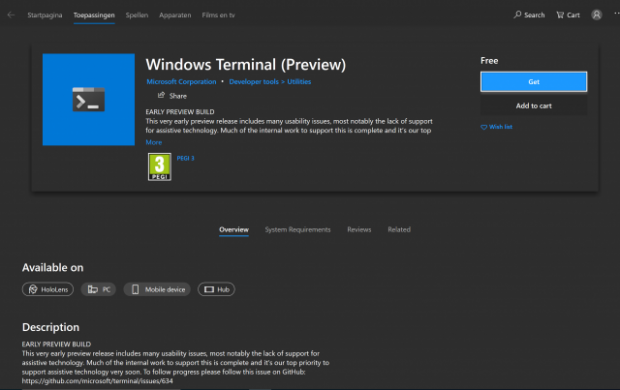This screenshot has width=620, height=390.
Task: Select the Hub device chip
Action: click(216, 289)
